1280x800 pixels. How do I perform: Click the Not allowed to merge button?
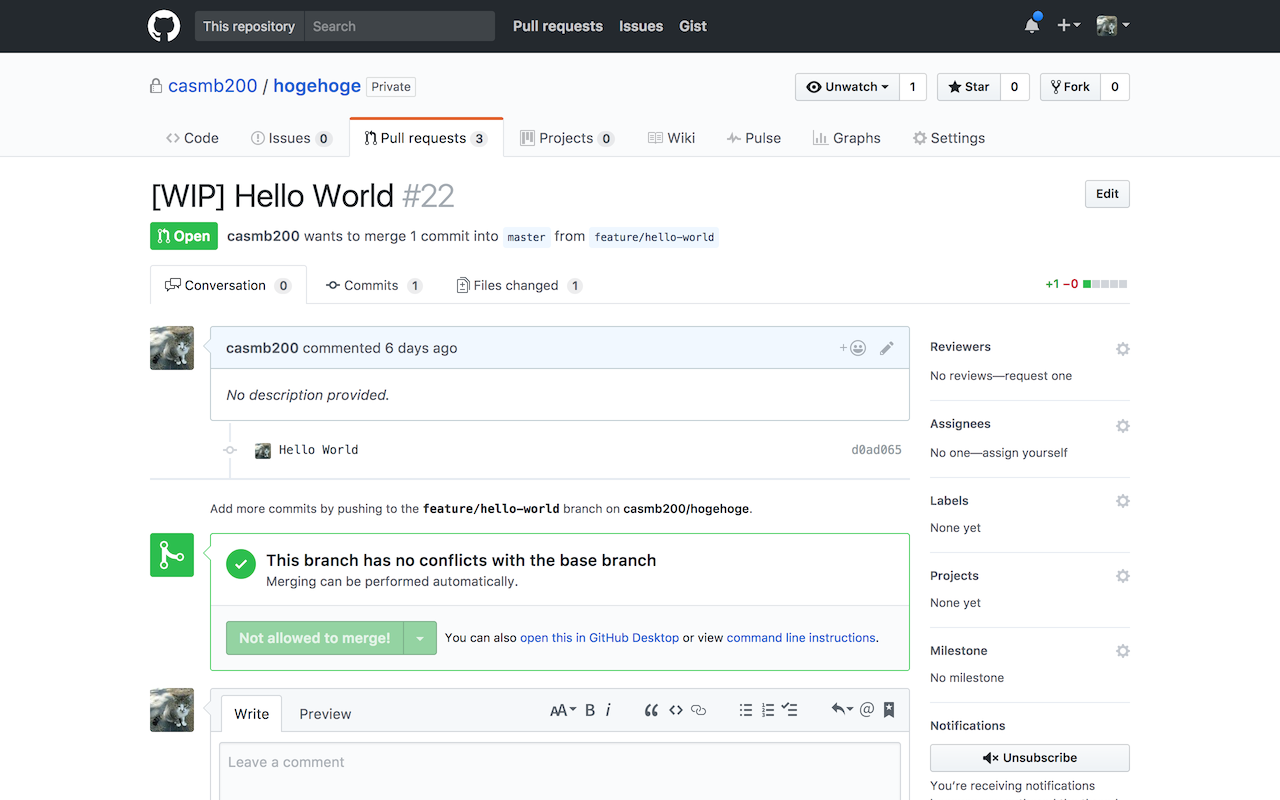click(314, 638)
